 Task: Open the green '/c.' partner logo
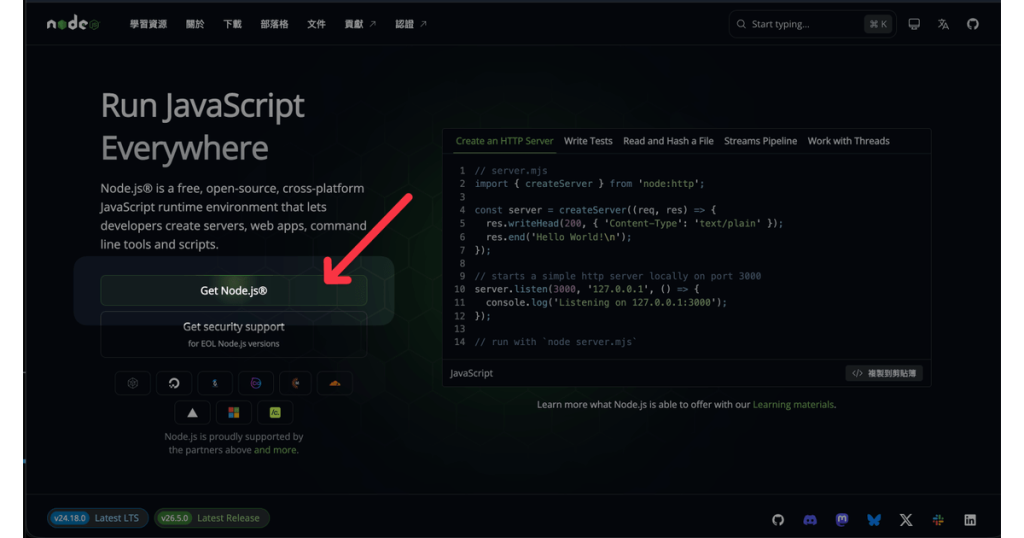pyautogui.click(x=275, y=413)
